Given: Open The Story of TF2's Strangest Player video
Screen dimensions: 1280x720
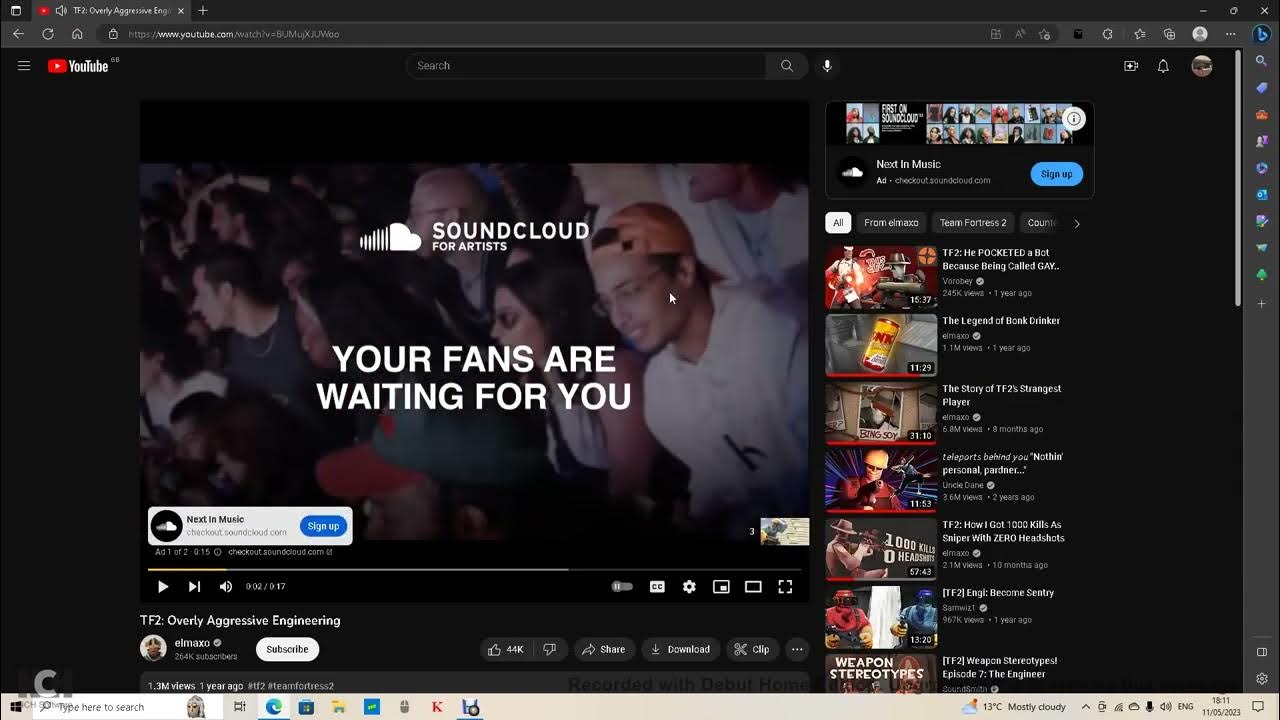Looking at the screenshot, I should pyautogui.click(x=1002, y=395).
